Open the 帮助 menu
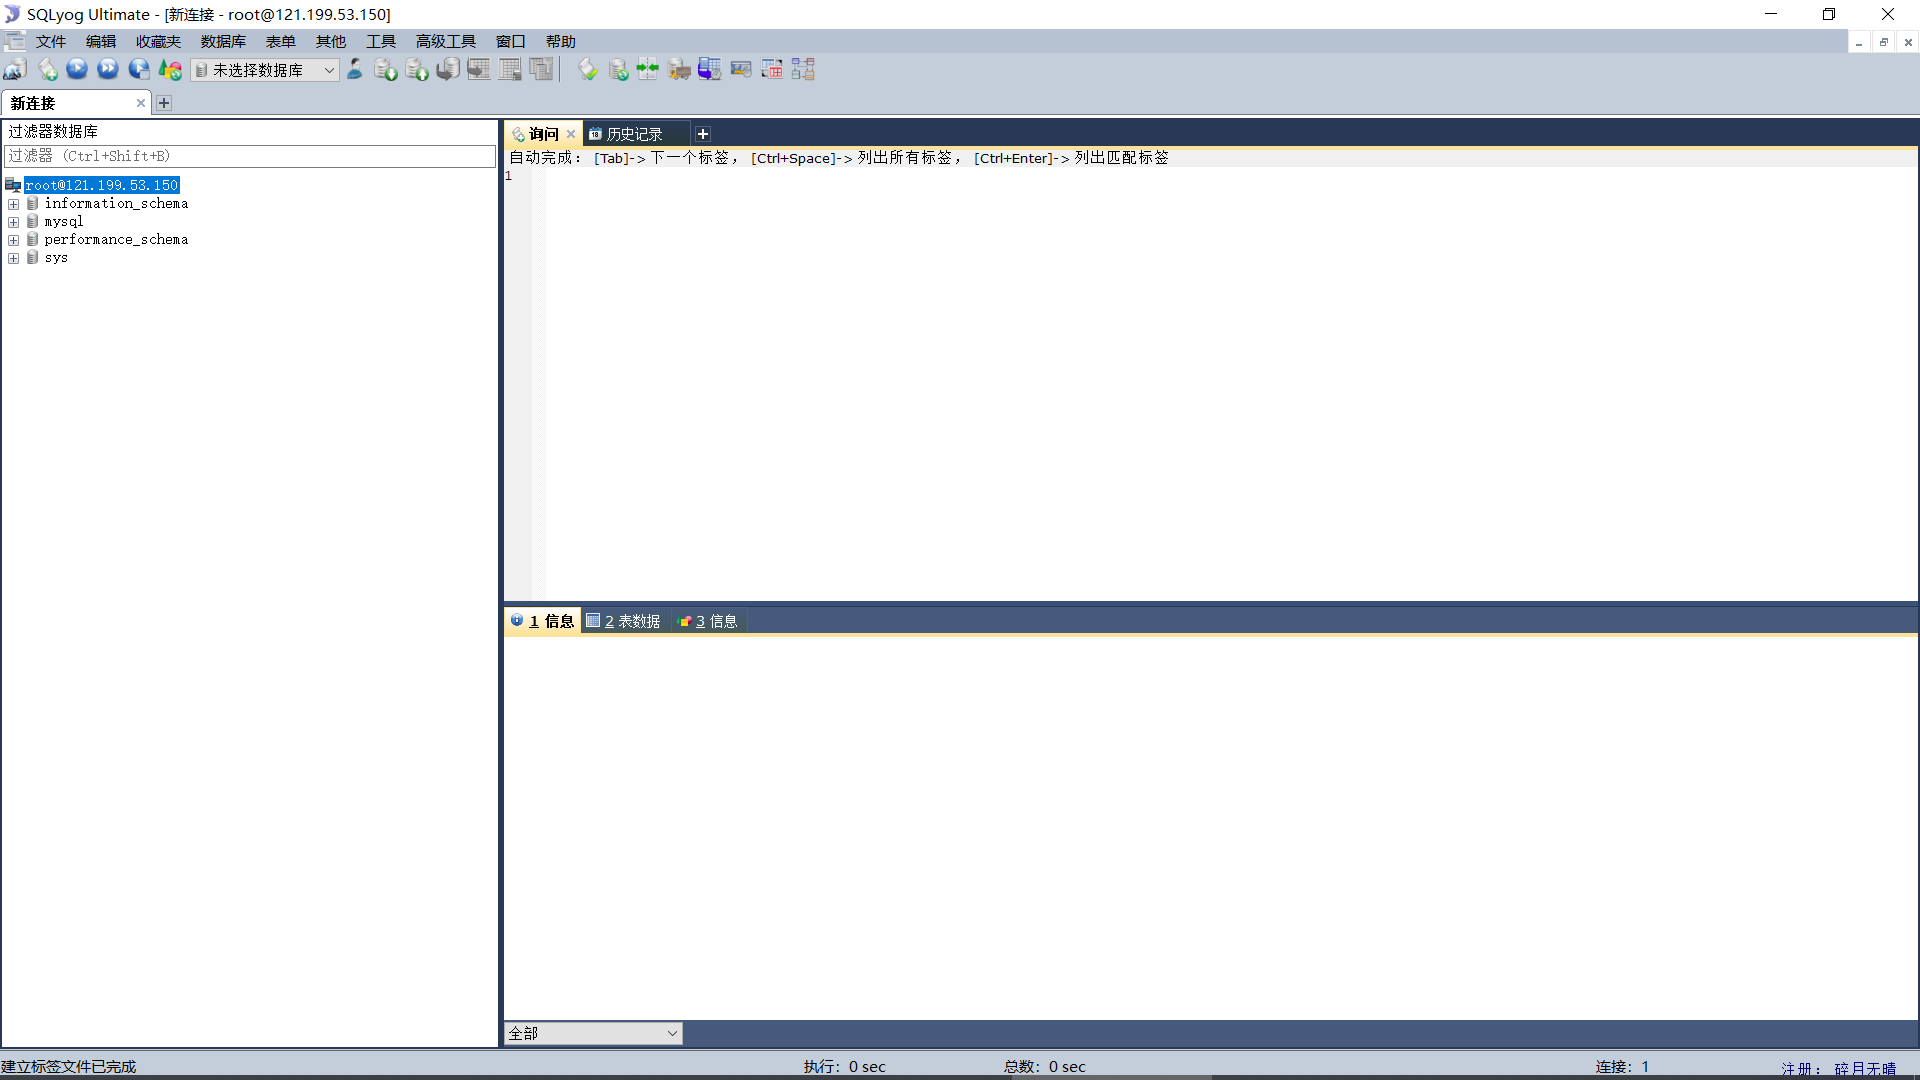Image resolution: width=1920 pixels, height=1080 pixels. (x=561, y=41)
